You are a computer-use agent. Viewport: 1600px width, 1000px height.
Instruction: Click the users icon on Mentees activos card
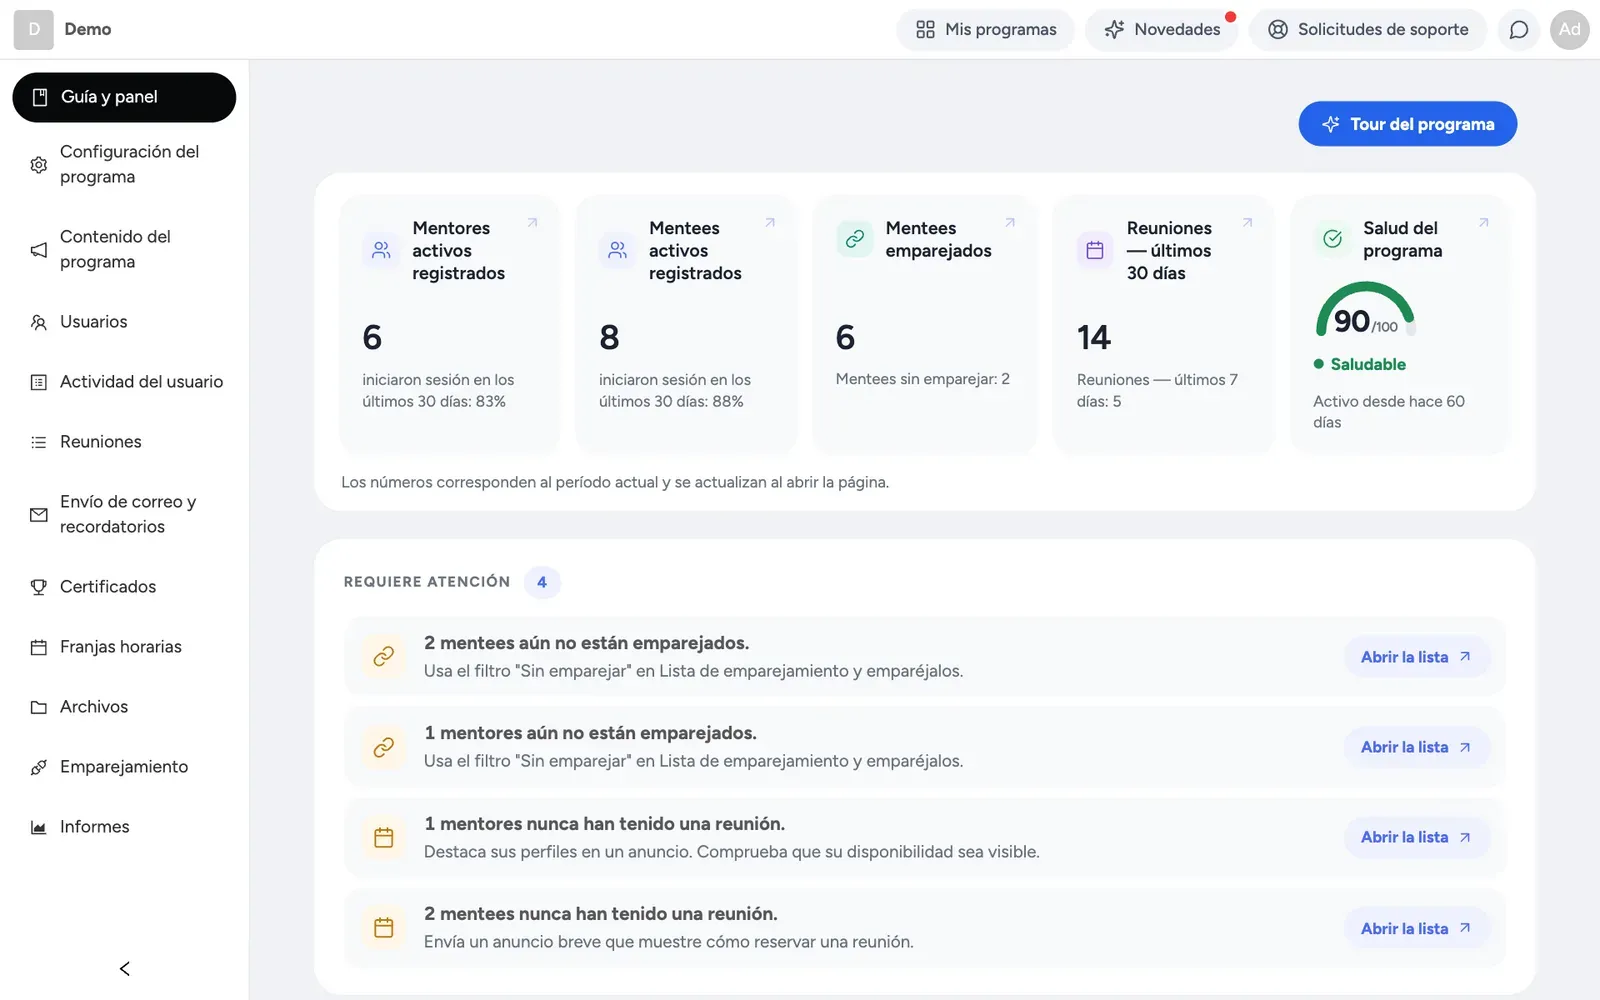coord(618,250)
